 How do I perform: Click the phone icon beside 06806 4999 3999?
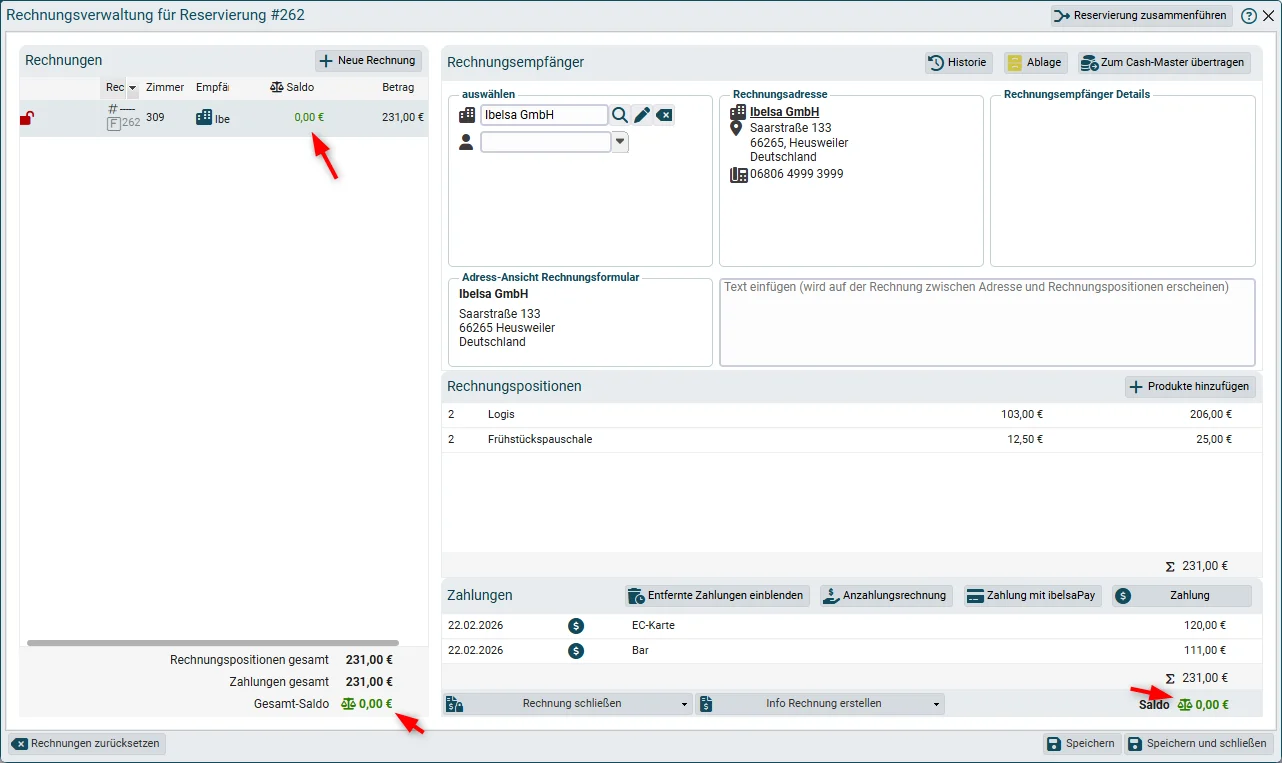coord(739,175)
